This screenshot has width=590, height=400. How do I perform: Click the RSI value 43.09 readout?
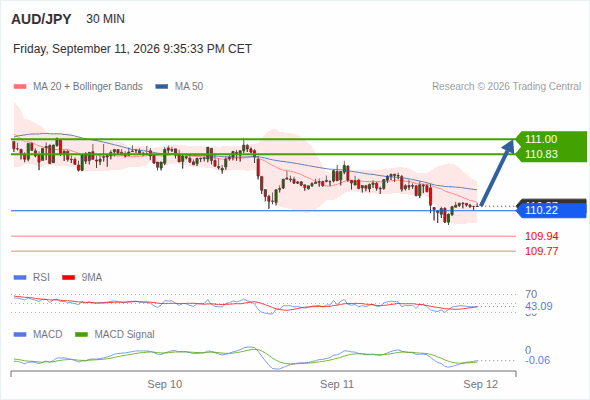[x=539, y=306]
